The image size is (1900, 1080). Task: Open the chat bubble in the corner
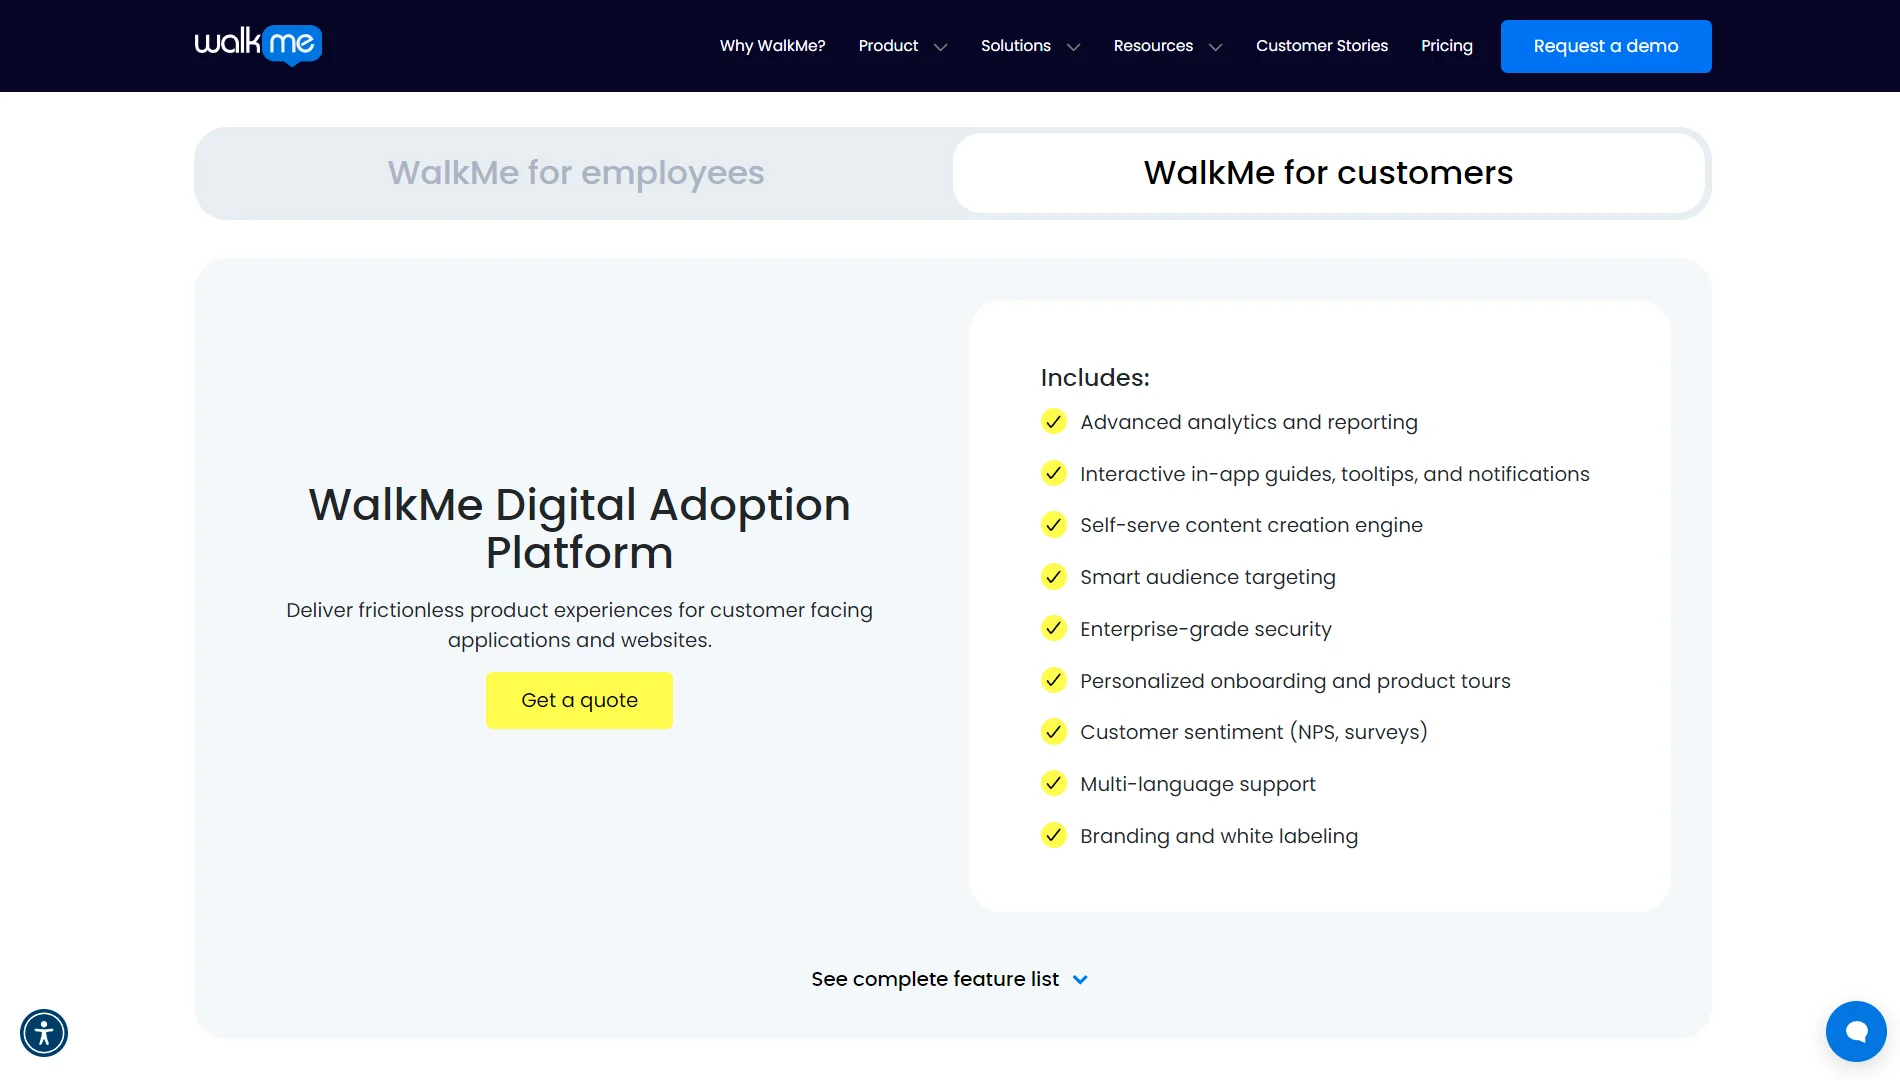click(x=1856, y=1031)
